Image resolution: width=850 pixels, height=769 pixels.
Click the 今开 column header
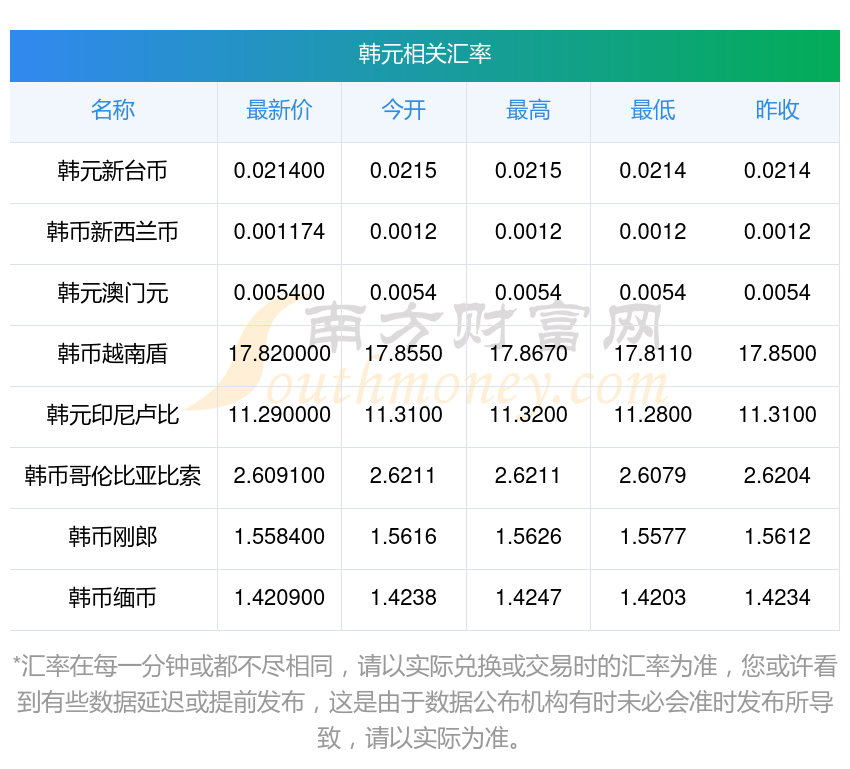pyautogui.click(x=403, y=111)
